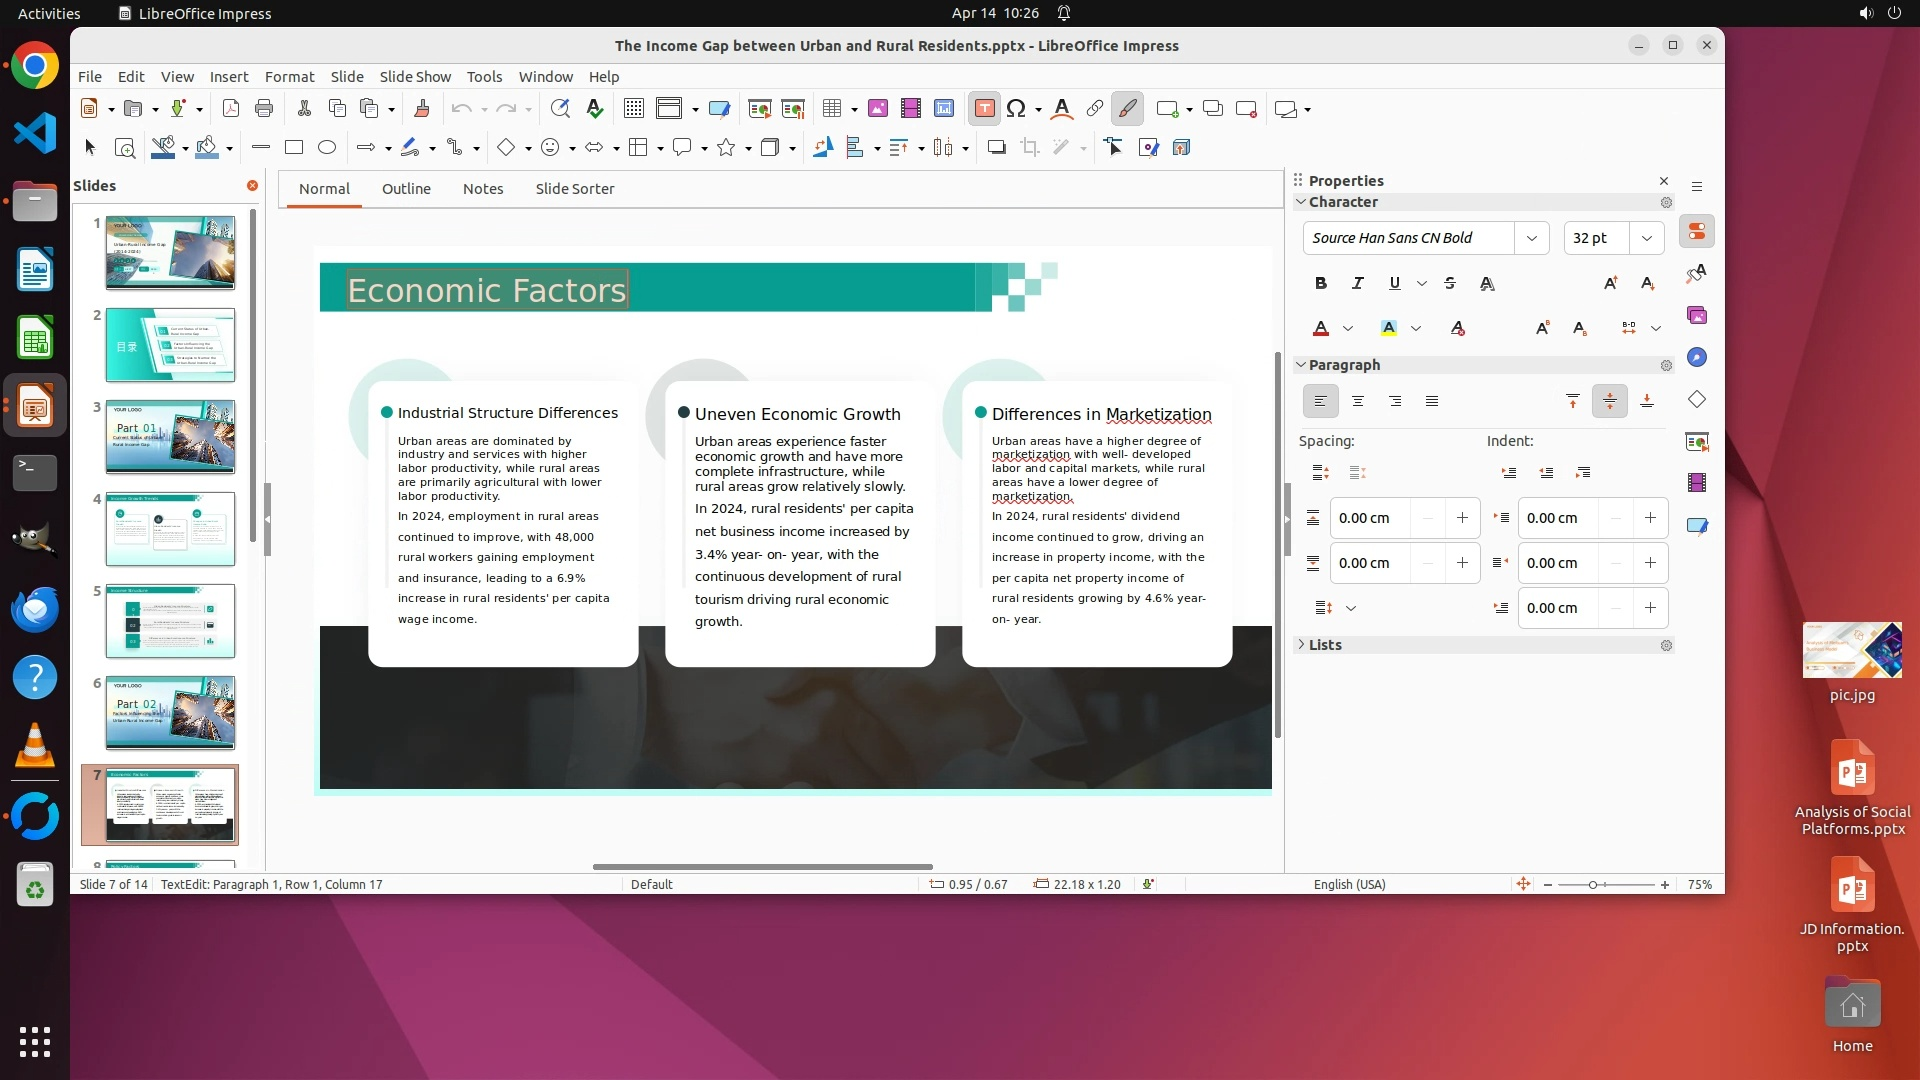The image size is (1920, 1080).
Task: Click the Crop Image tool icon
Action: click(x=1029, y=148)
